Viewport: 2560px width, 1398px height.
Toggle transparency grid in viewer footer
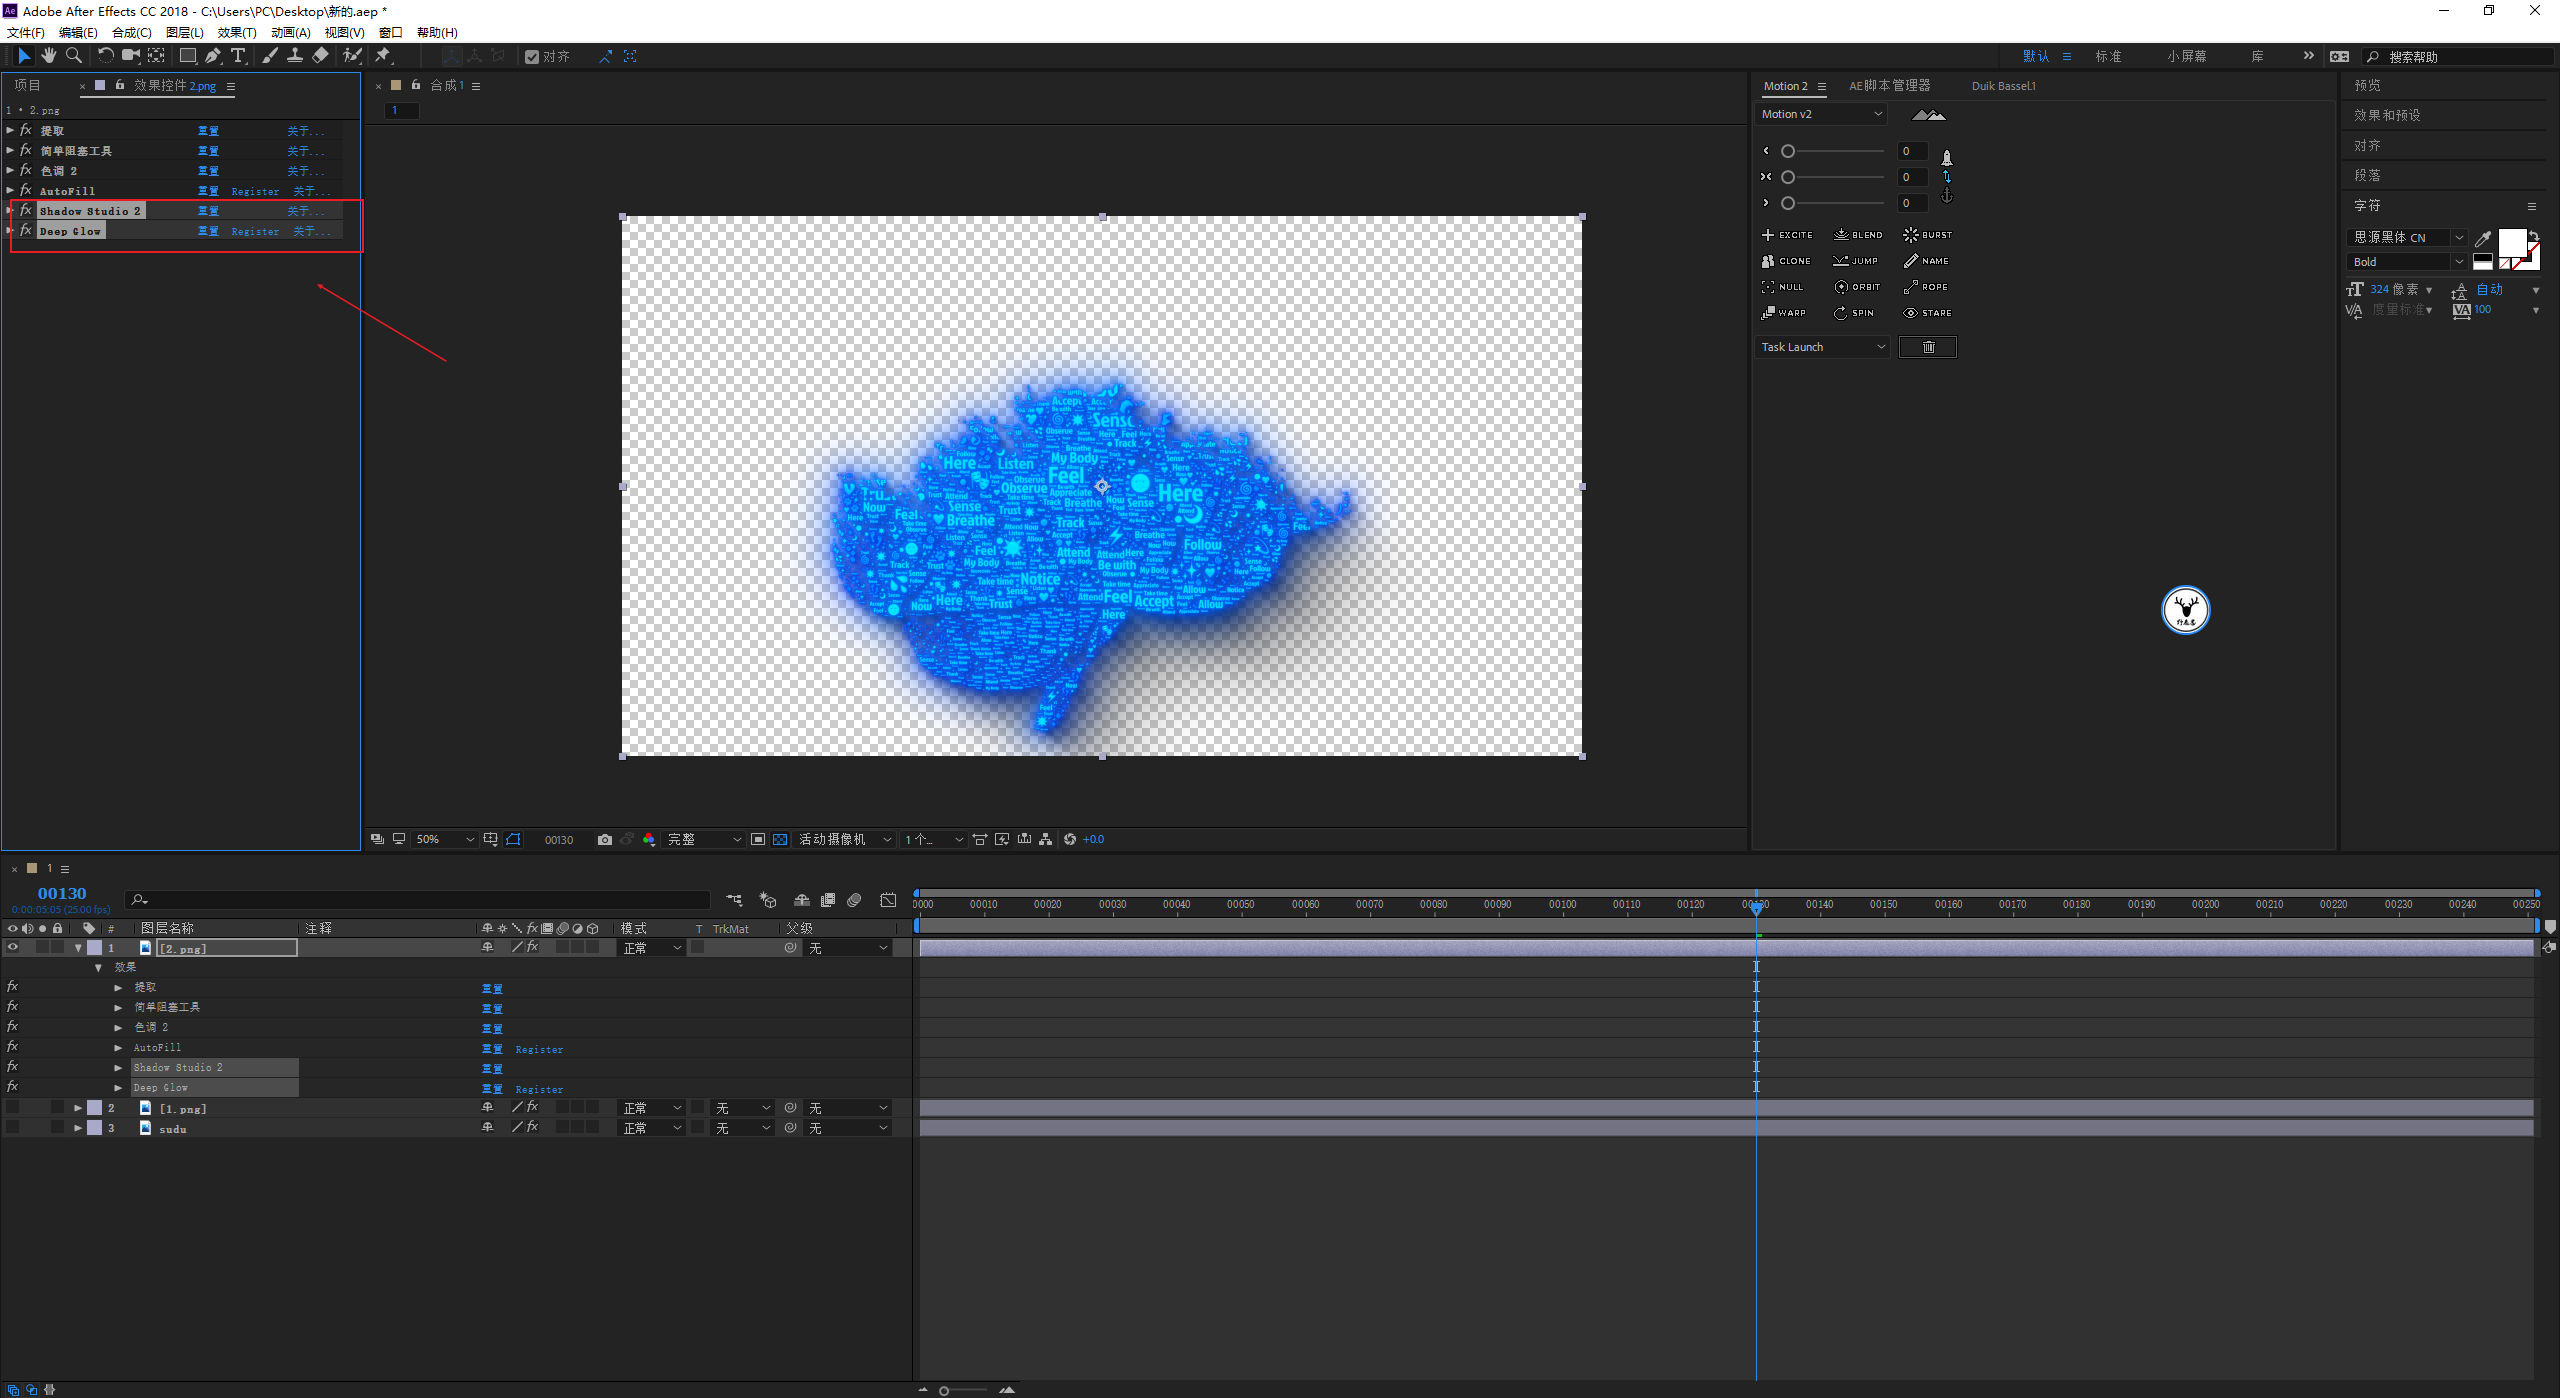coord(780,839)
